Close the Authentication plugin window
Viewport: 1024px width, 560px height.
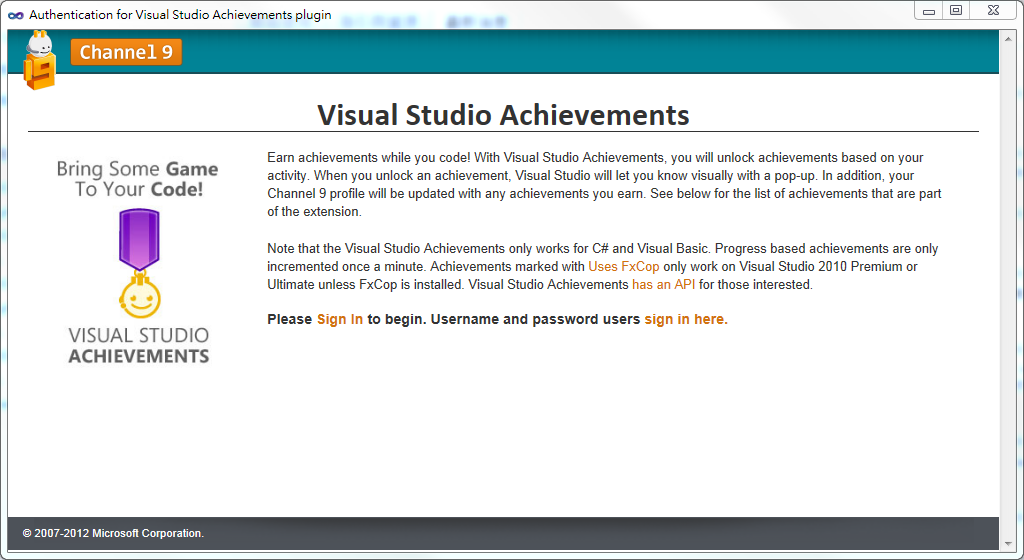pos(993,11)
